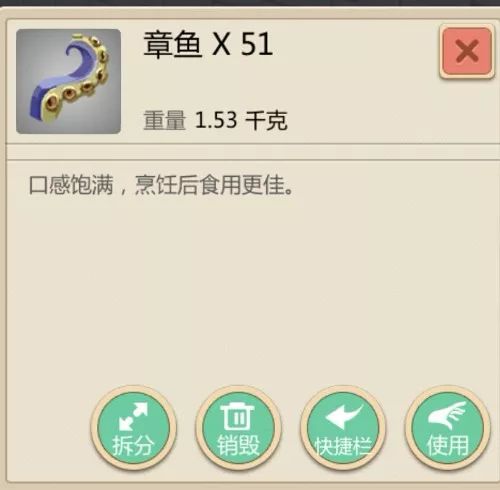Tap the 快捷栏 text label

tap(343, 446)
